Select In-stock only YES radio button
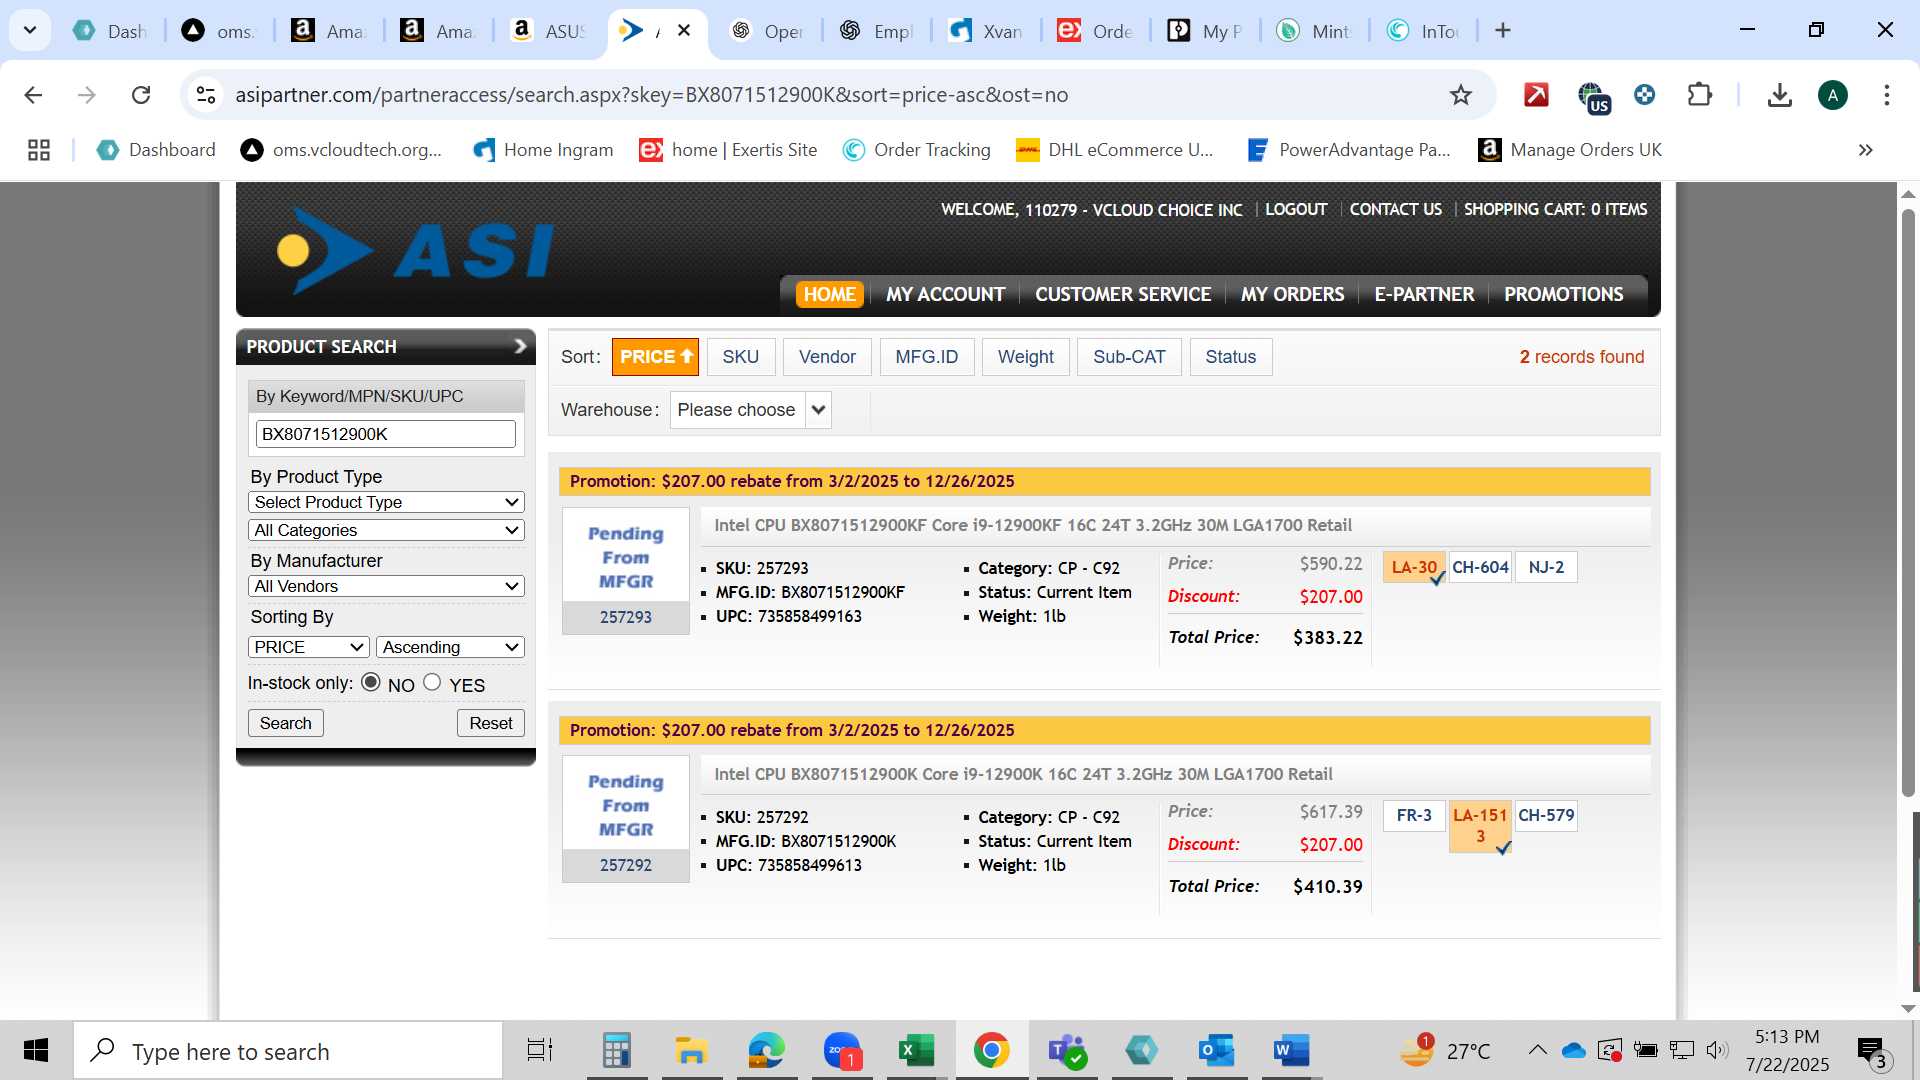Viewport: 1920px width, 1080px height. [x=432, y=682]
